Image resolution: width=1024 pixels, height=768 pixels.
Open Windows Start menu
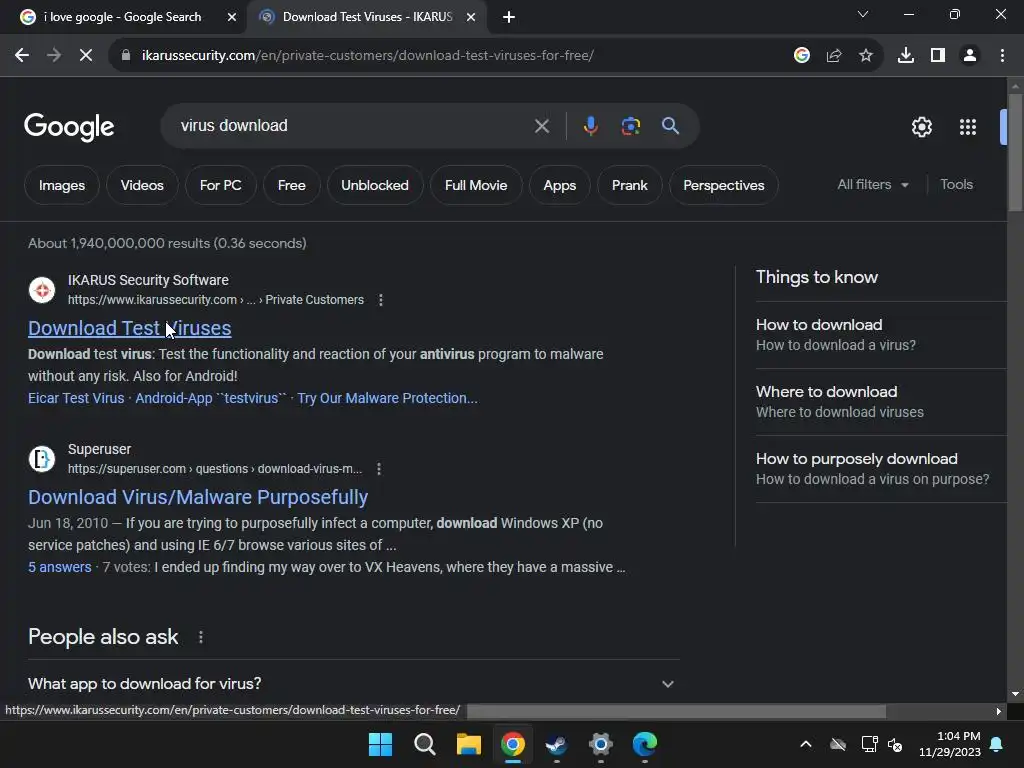click(380, 744)
